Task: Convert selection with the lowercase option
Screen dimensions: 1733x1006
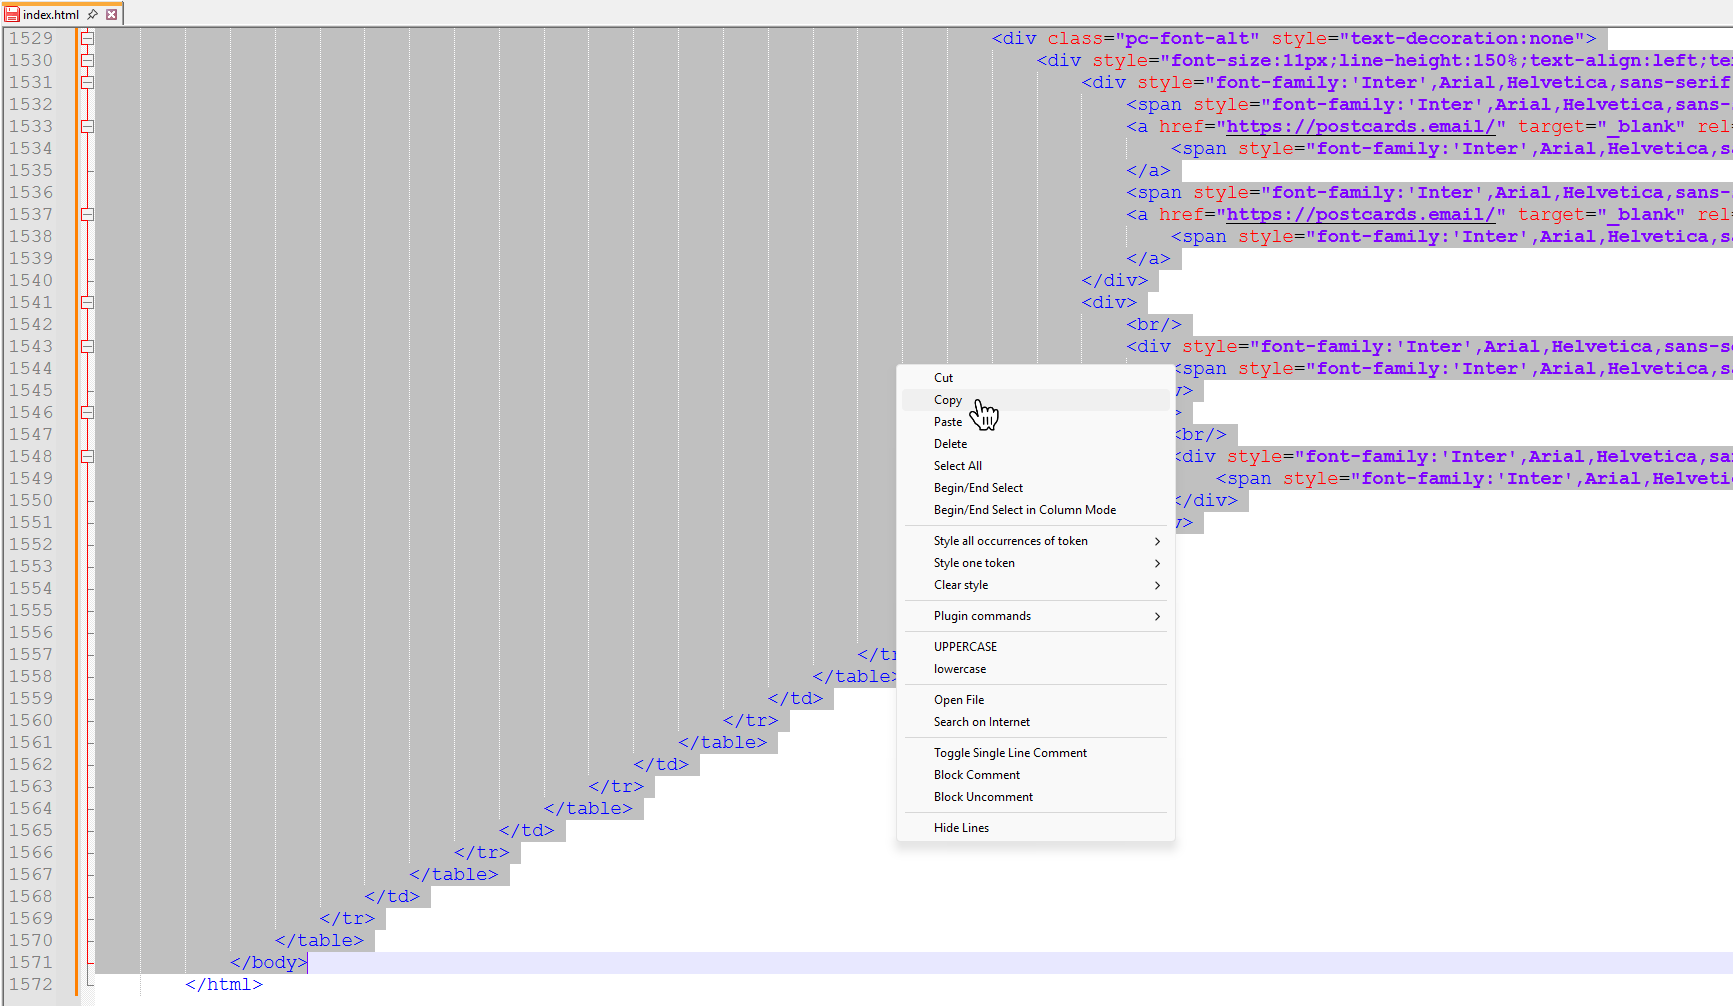Action: pyautogui.click(x=1036, y=669)
